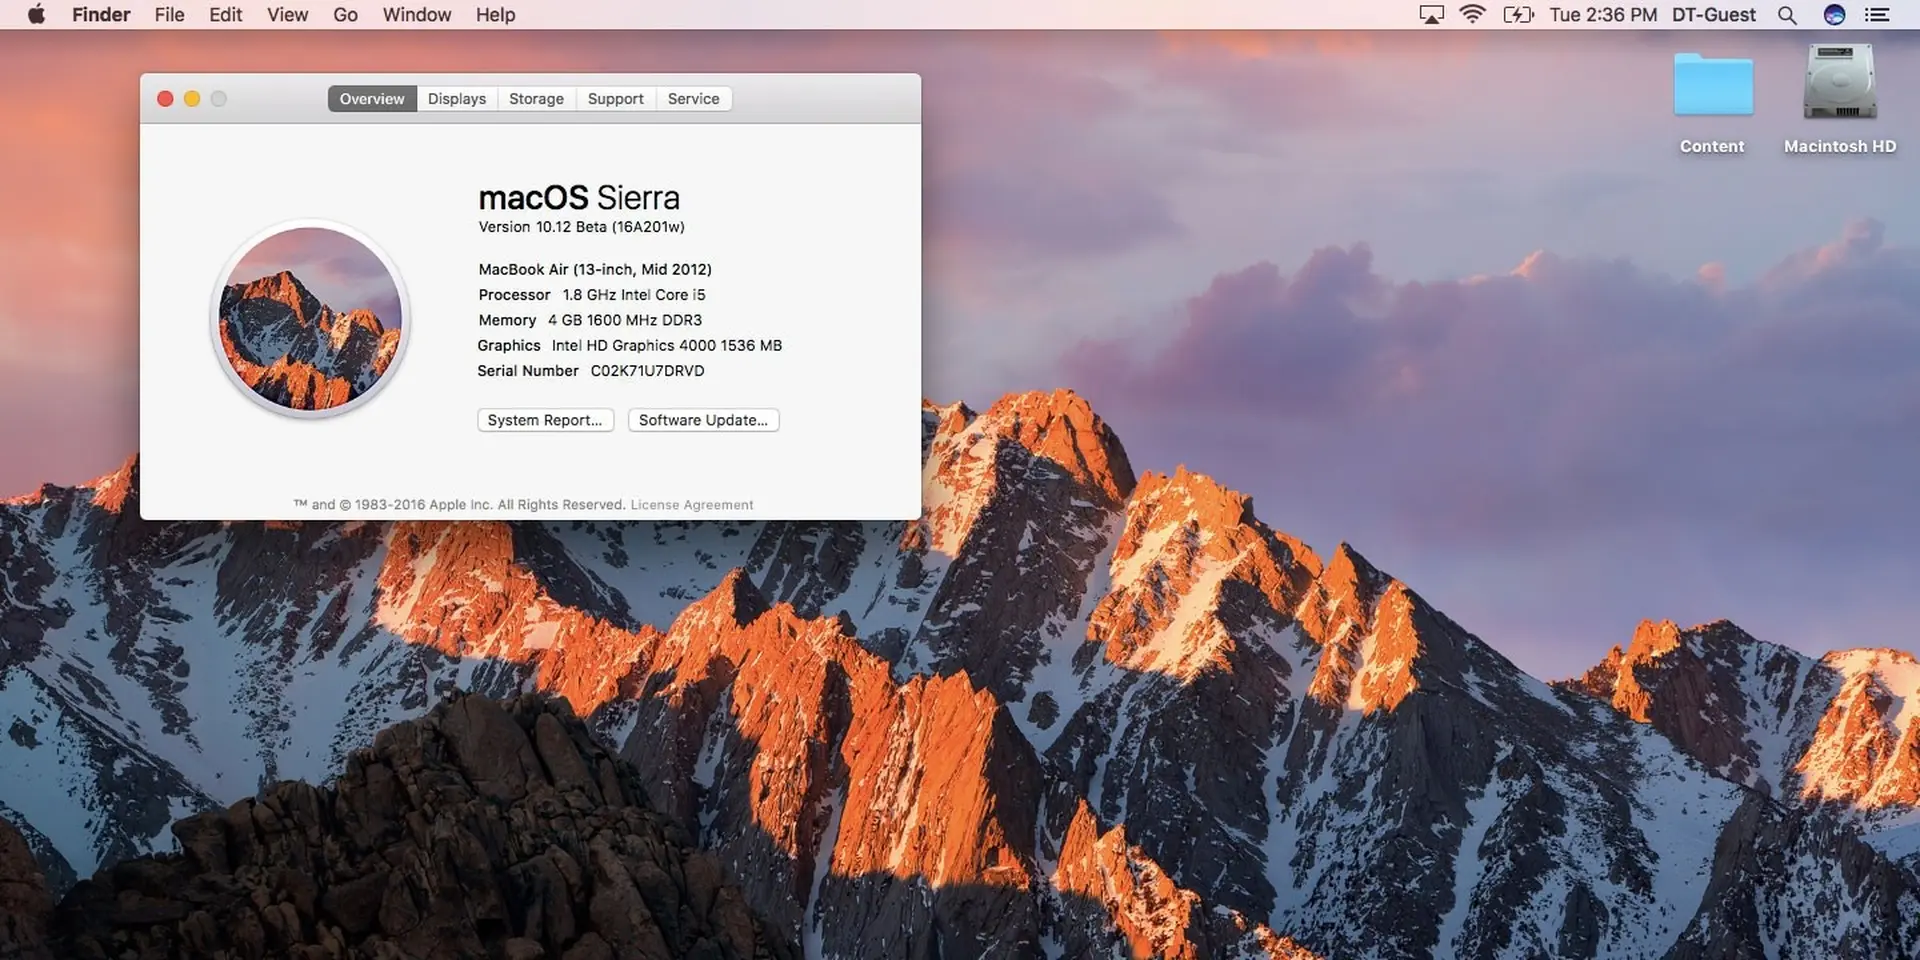The image size is (1920, 960).
Task: Click the macOS Sierra title text
Action: click(579, 198)
